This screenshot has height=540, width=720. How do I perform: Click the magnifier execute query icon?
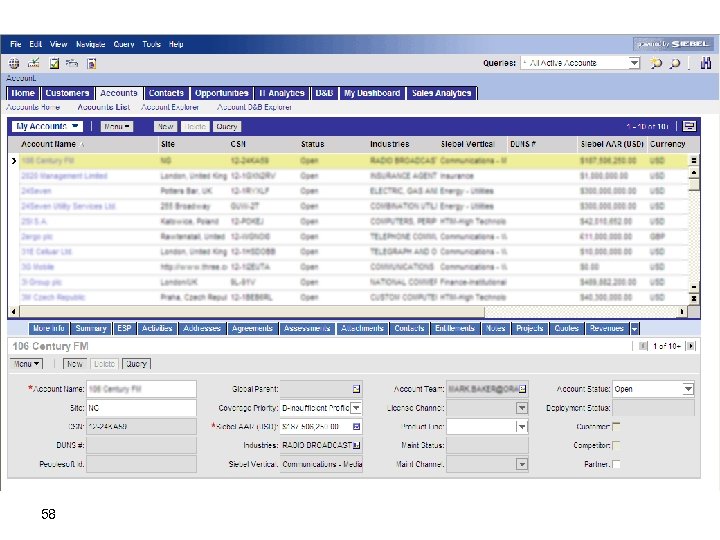[675, 63]
